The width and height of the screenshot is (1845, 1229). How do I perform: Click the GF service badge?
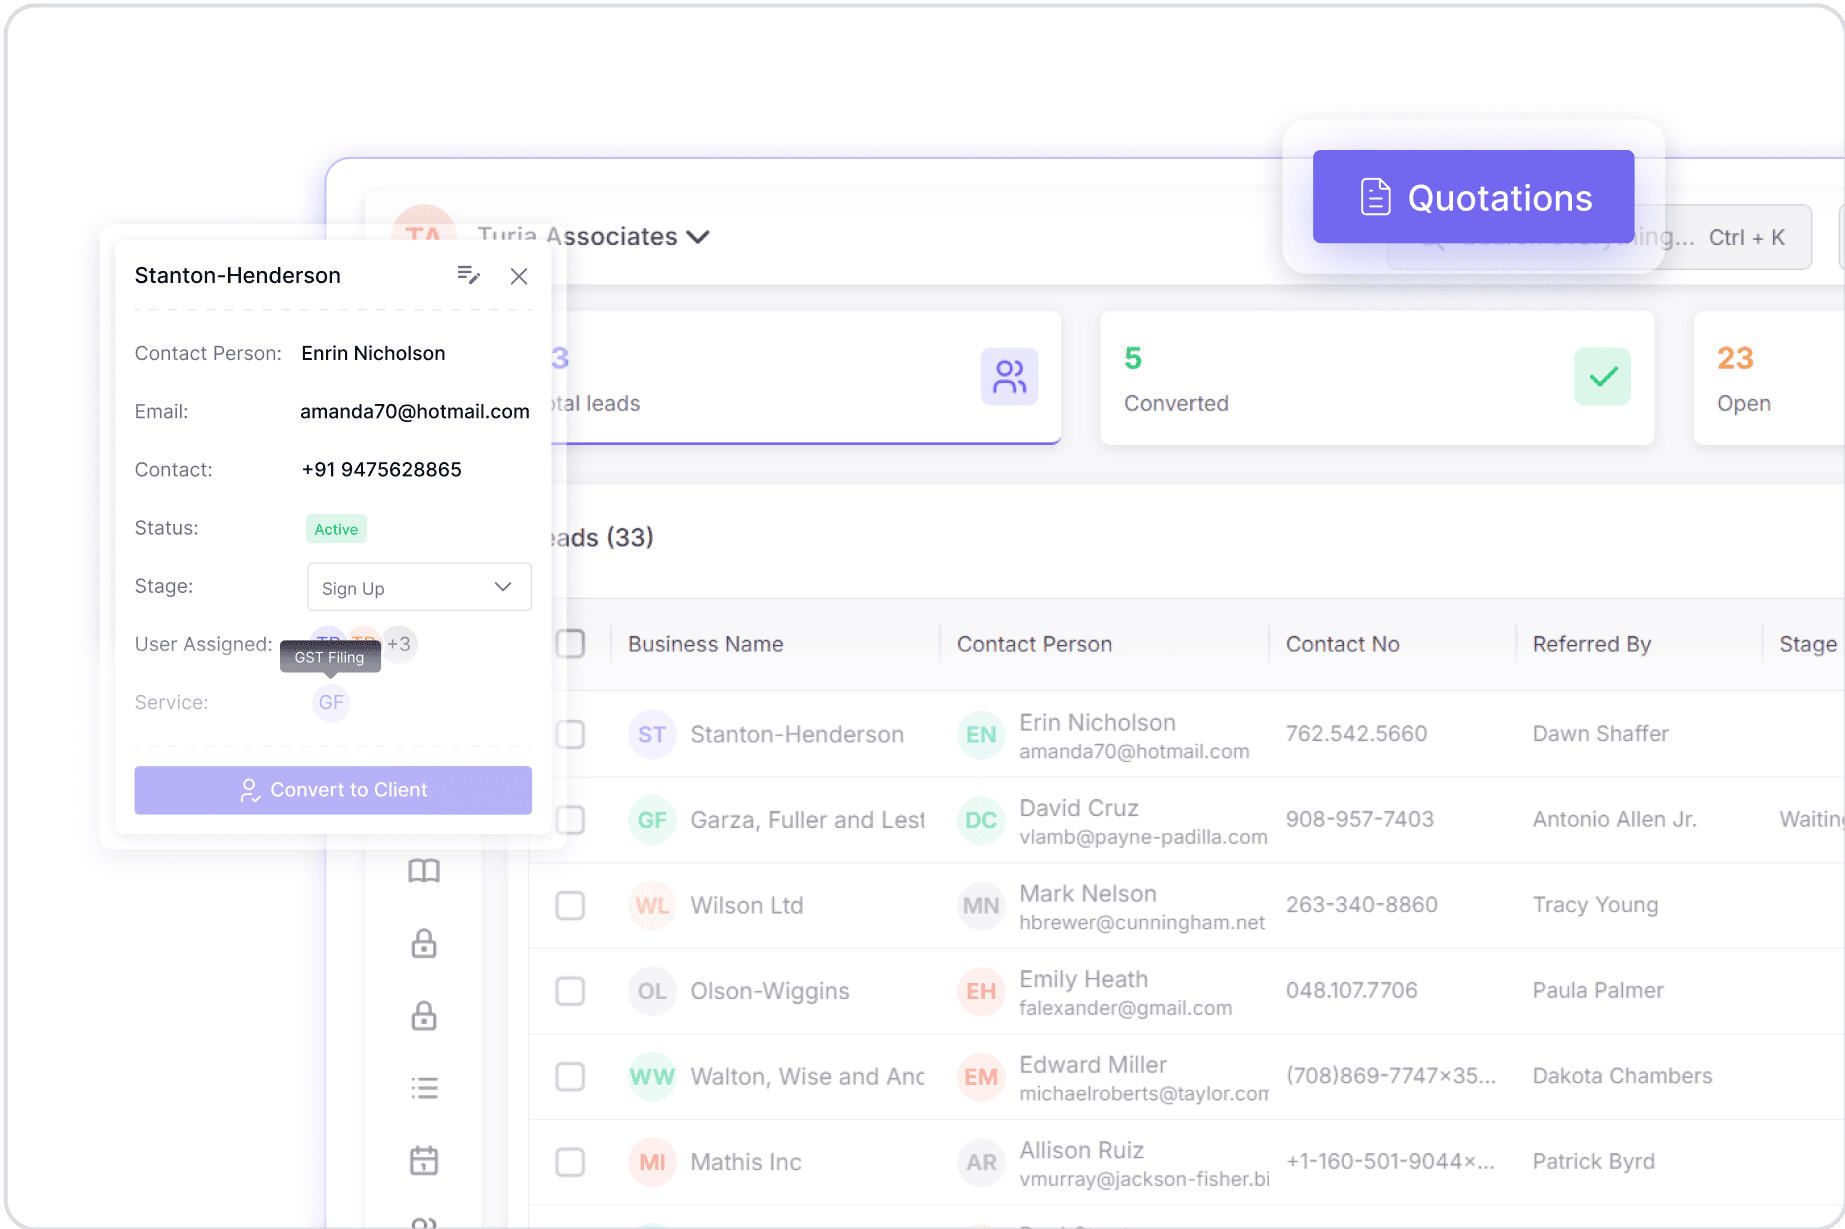(x=331, y=702)
